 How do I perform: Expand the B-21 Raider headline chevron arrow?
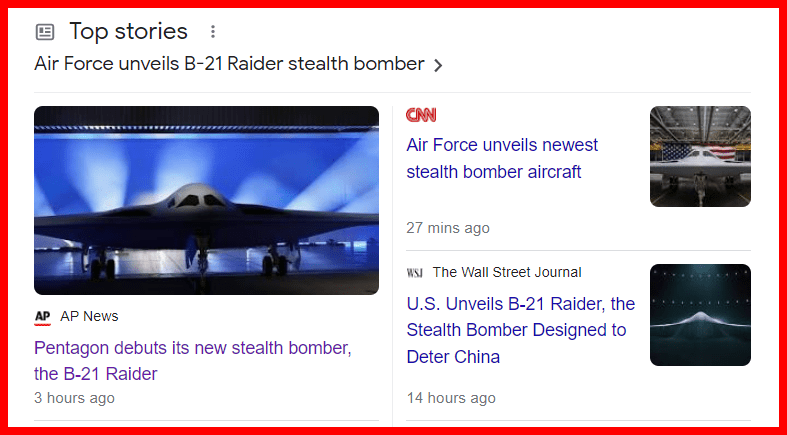[x=438, y=65]
